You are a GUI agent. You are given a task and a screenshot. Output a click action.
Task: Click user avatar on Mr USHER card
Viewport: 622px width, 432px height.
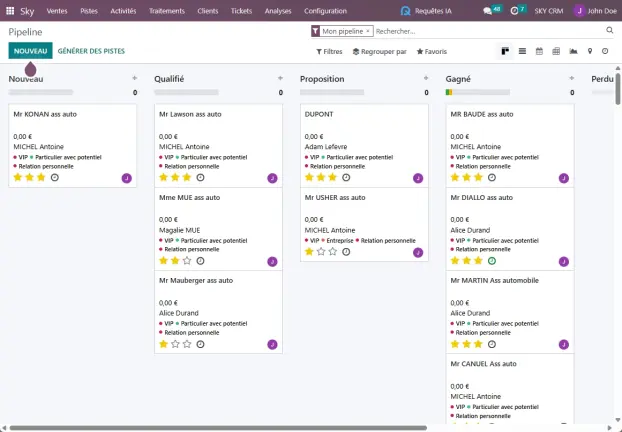pyautogui.click(x=418, y=252)
